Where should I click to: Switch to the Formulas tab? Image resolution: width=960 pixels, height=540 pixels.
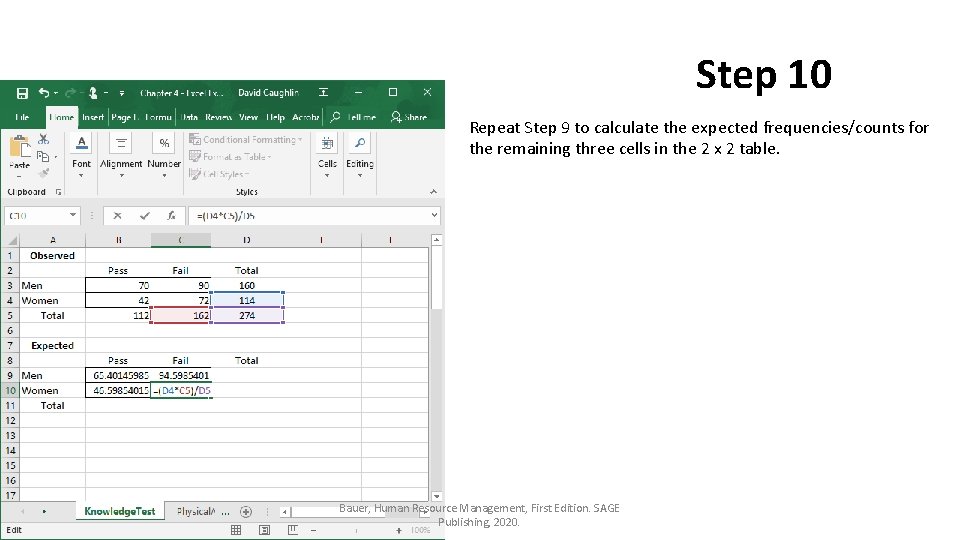tap(159, 117)
